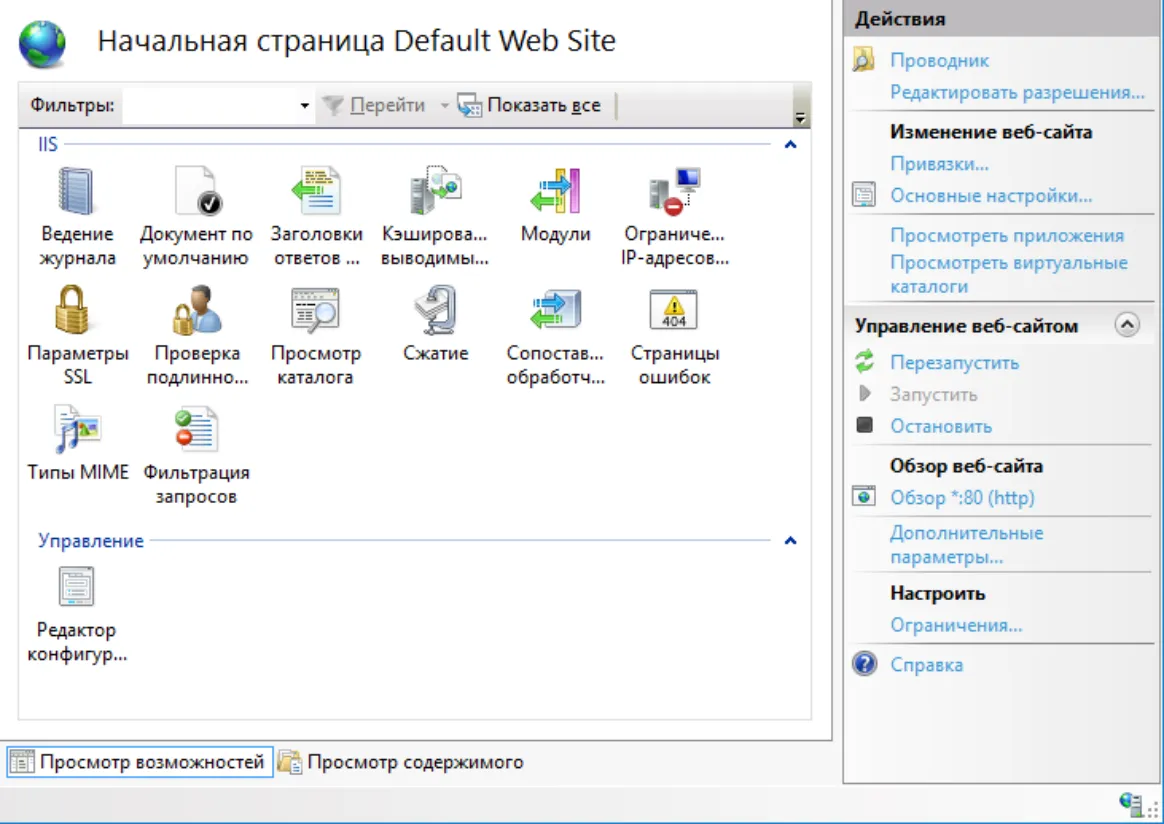
Task: Stop the website with Остановить
Action: tap(941, 426)
